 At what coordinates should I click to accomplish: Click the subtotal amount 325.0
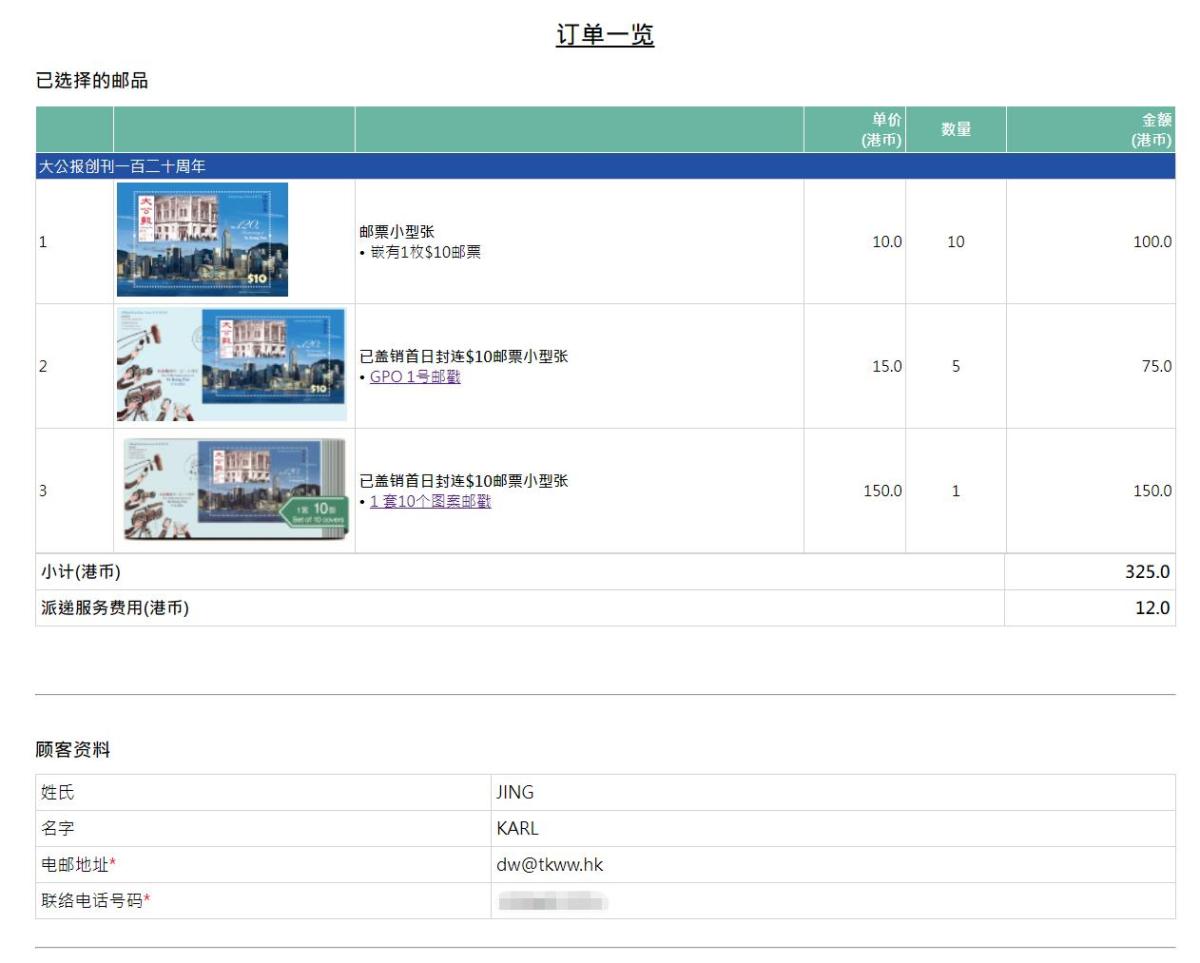coord(1147,572)
